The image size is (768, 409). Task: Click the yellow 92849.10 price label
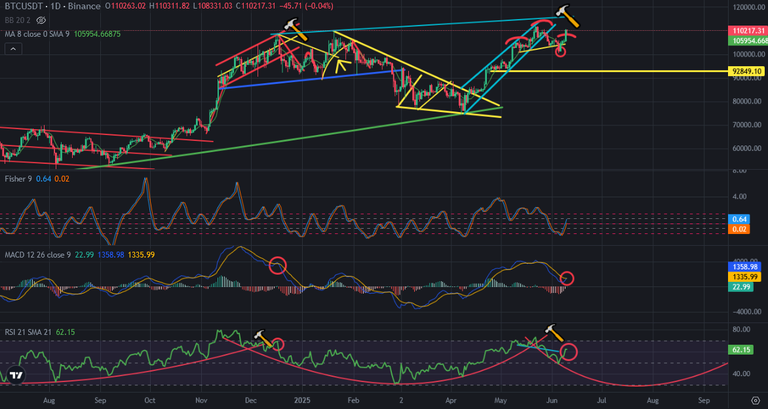[x=746, y=72]
